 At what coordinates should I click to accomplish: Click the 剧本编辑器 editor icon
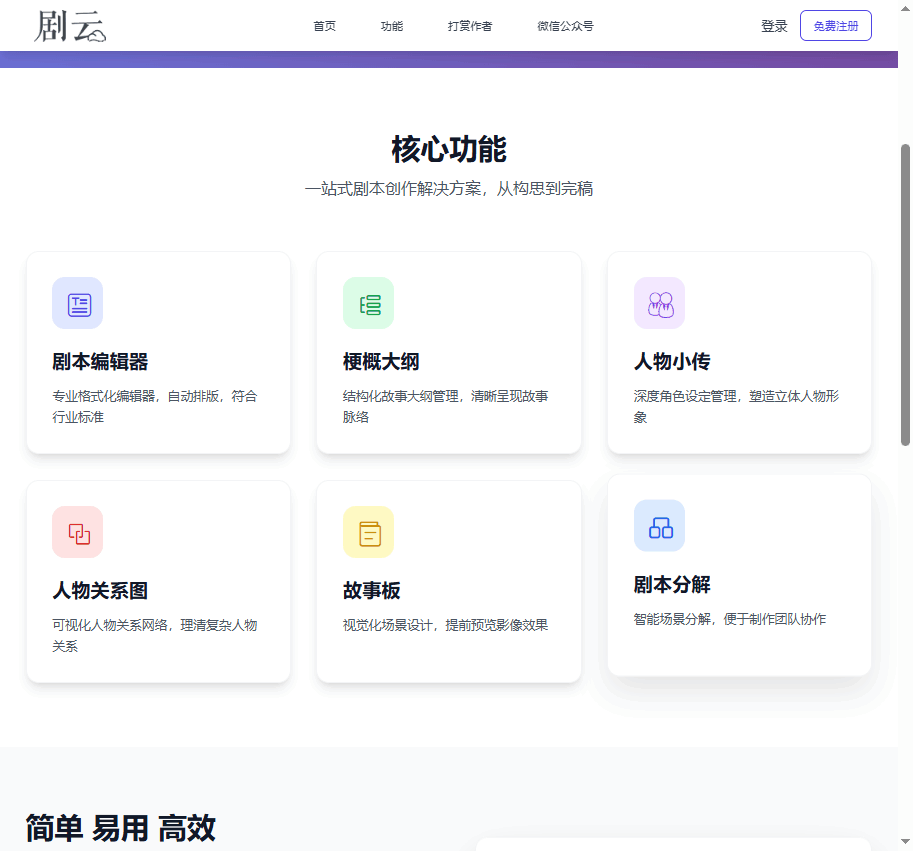[77, 303]
